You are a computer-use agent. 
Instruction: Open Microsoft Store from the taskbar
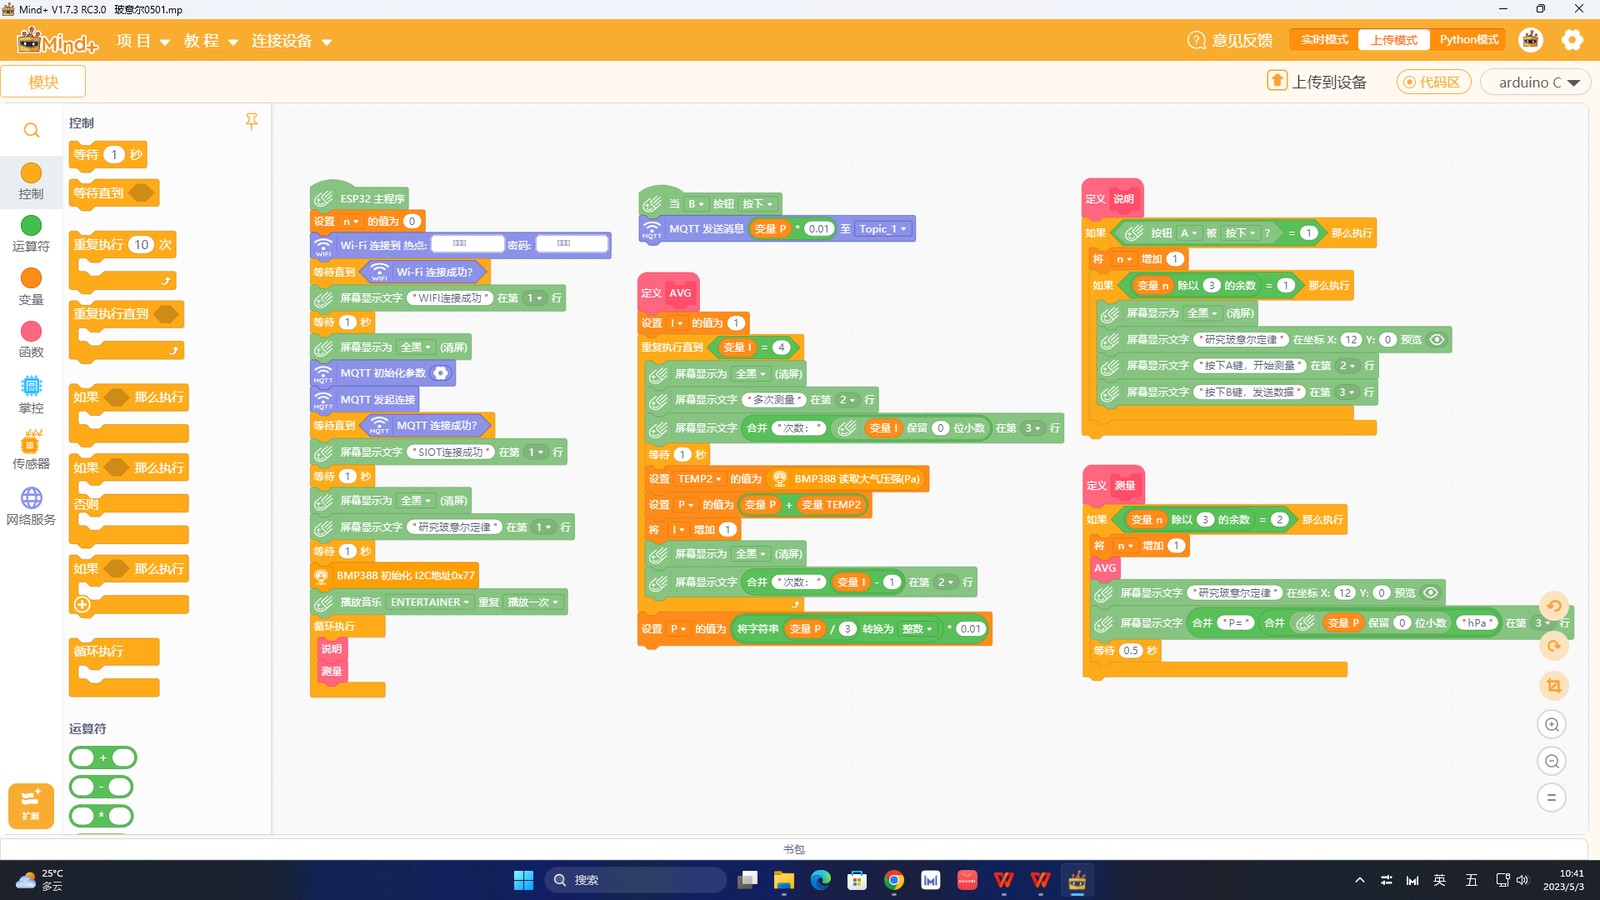coord(857,880)
